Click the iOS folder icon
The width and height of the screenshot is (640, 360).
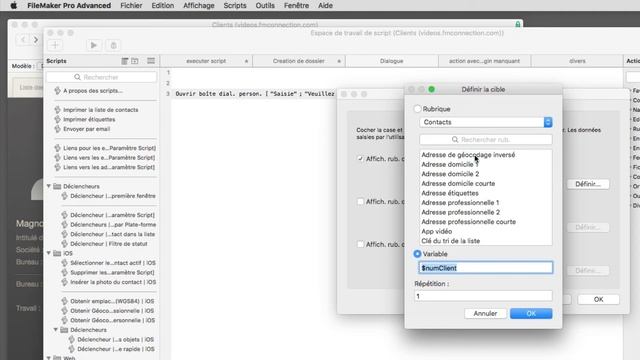coord(57,253)
